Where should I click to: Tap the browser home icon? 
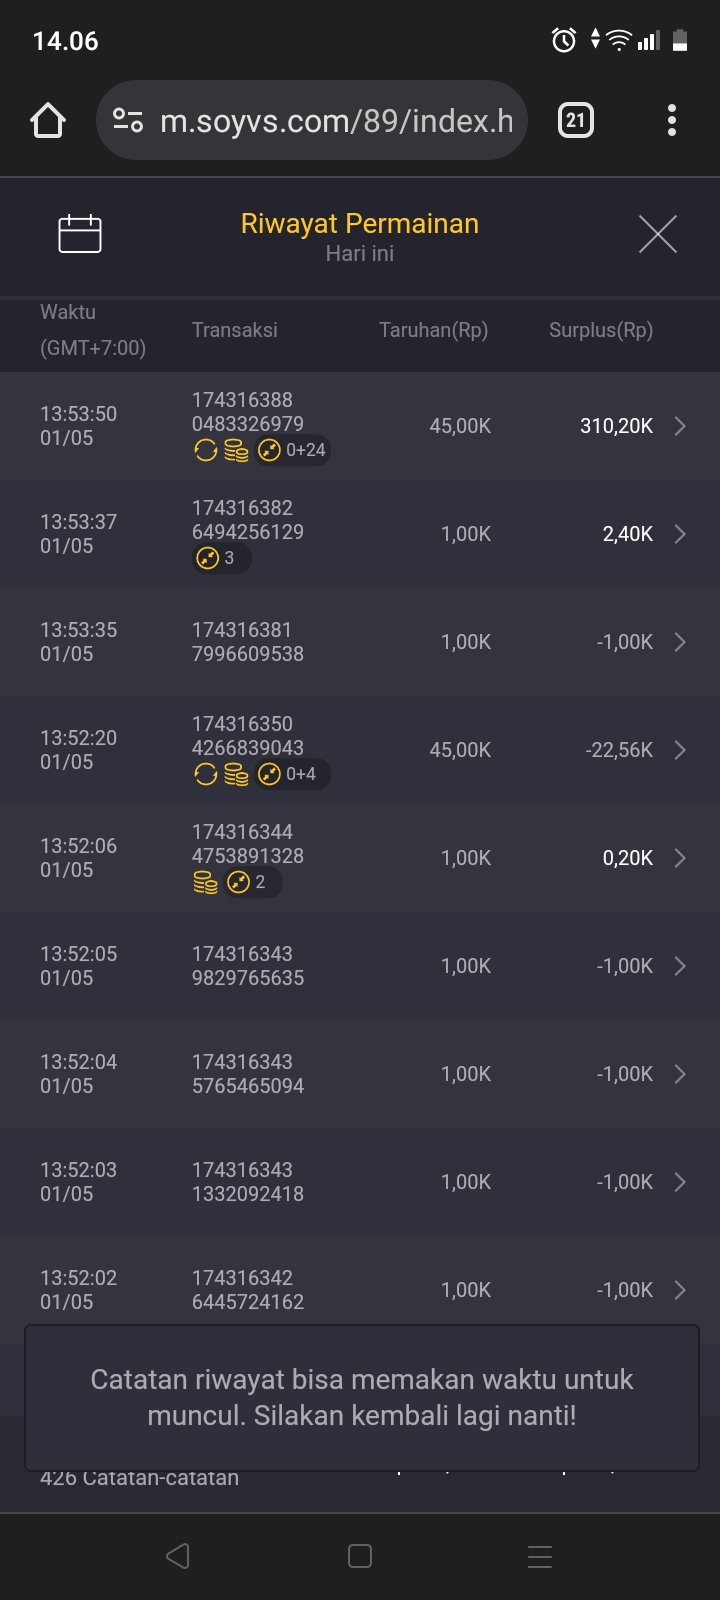pyautogui.click(x=48, y=121)
